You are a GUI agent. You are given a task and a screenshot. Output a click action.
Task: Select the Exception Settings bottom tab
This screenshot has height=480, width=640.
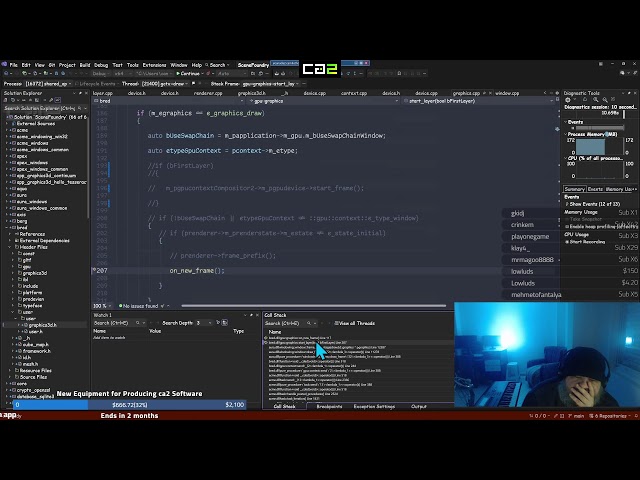click(x=374, y=407)
